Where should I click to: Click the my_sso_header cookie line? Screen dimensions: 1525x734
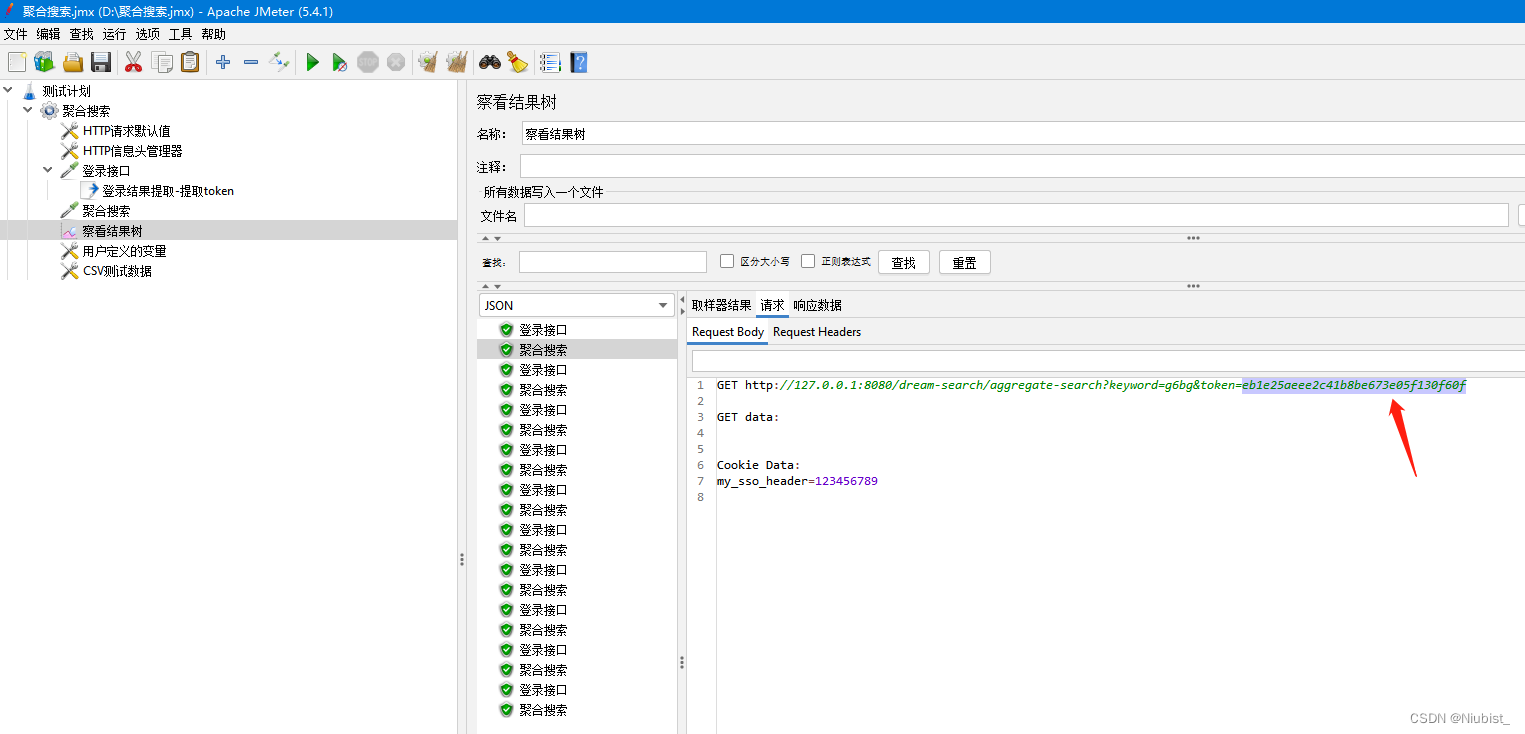pyautogui.click(x=797, y=481)
